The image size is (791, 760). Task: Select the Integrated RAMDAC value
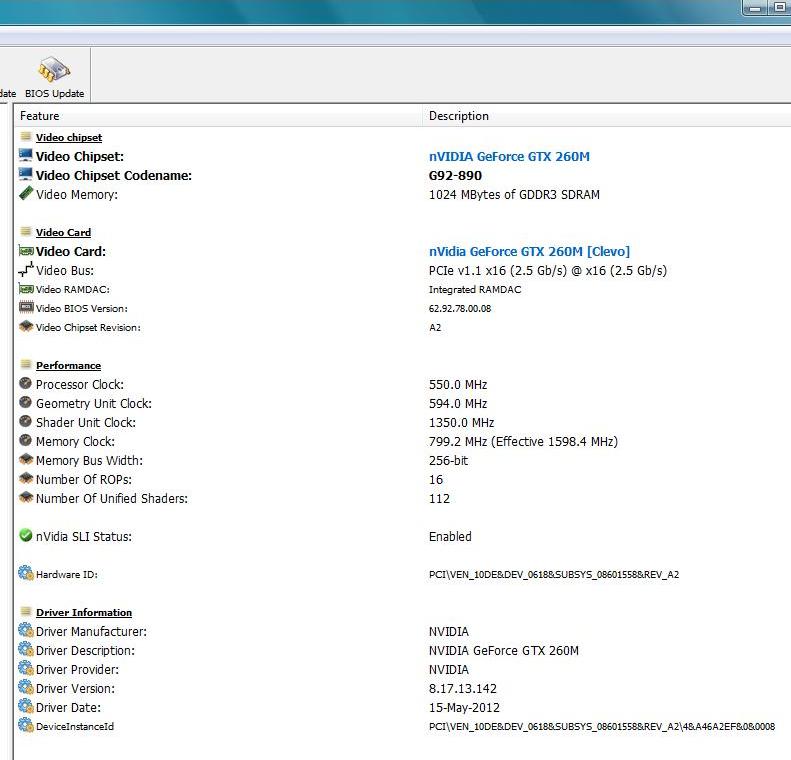[x=475, y=289]
